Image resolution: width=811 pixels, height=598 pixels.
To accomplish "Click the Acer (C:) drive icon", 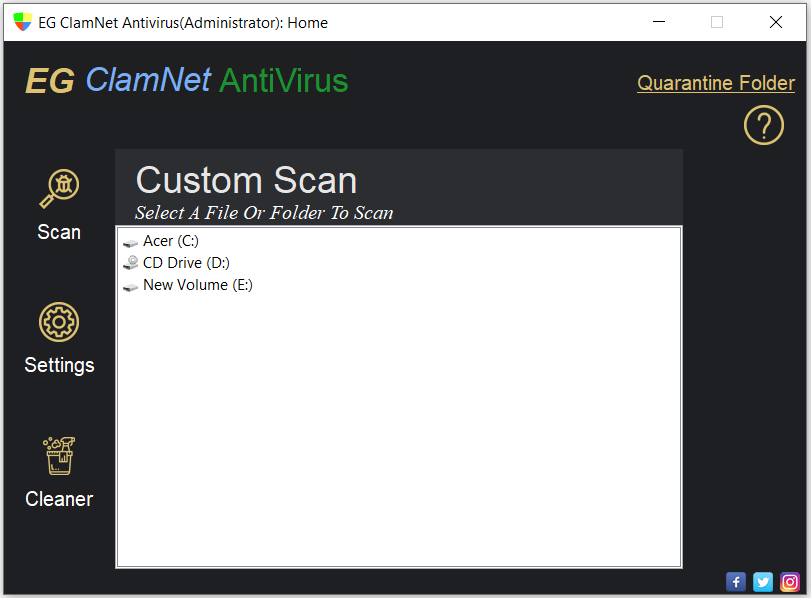I will coord(130,242).
